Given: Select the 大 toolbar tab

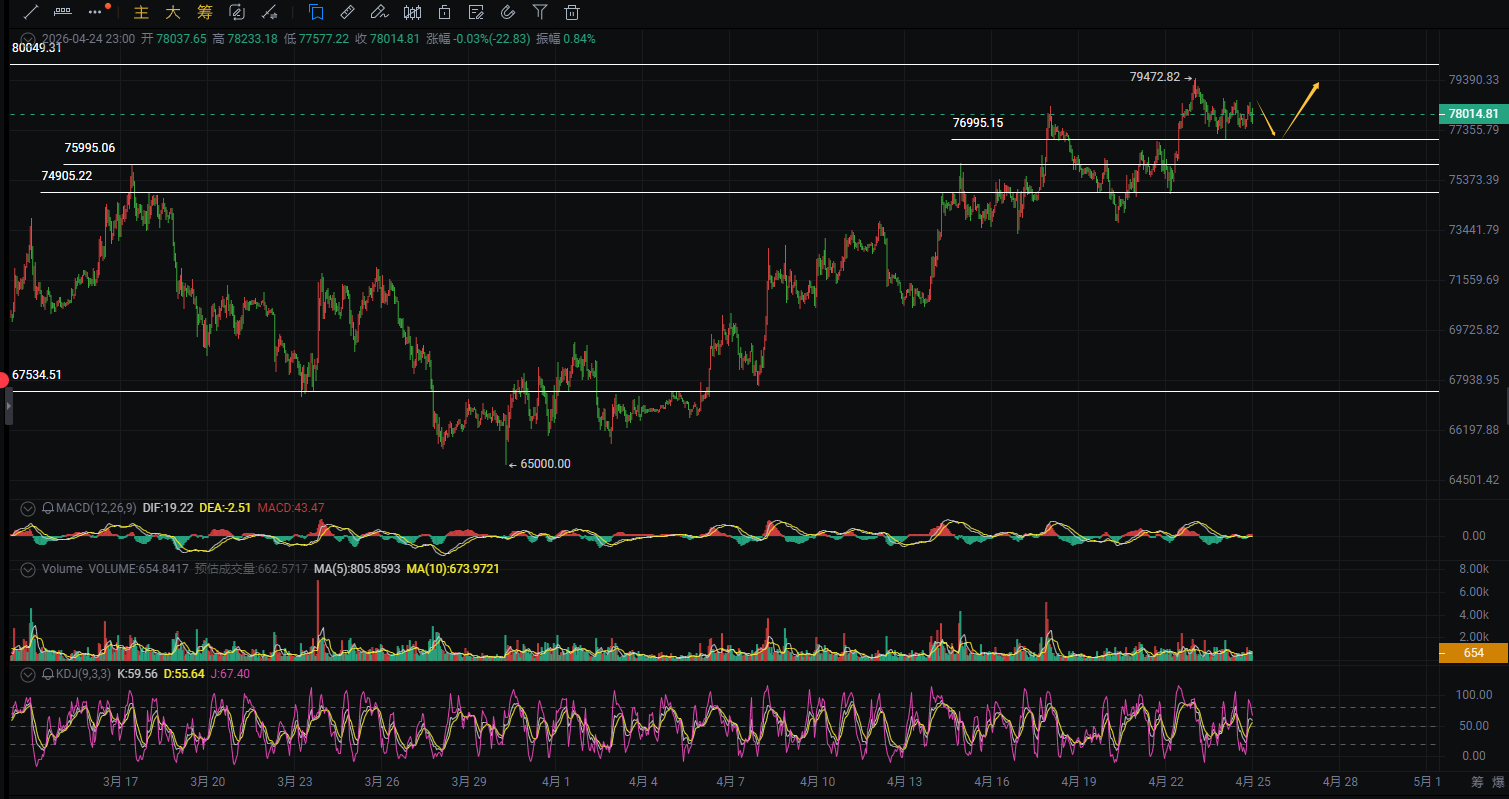Looking at the screenshot, I should click(x=173, y=13).
